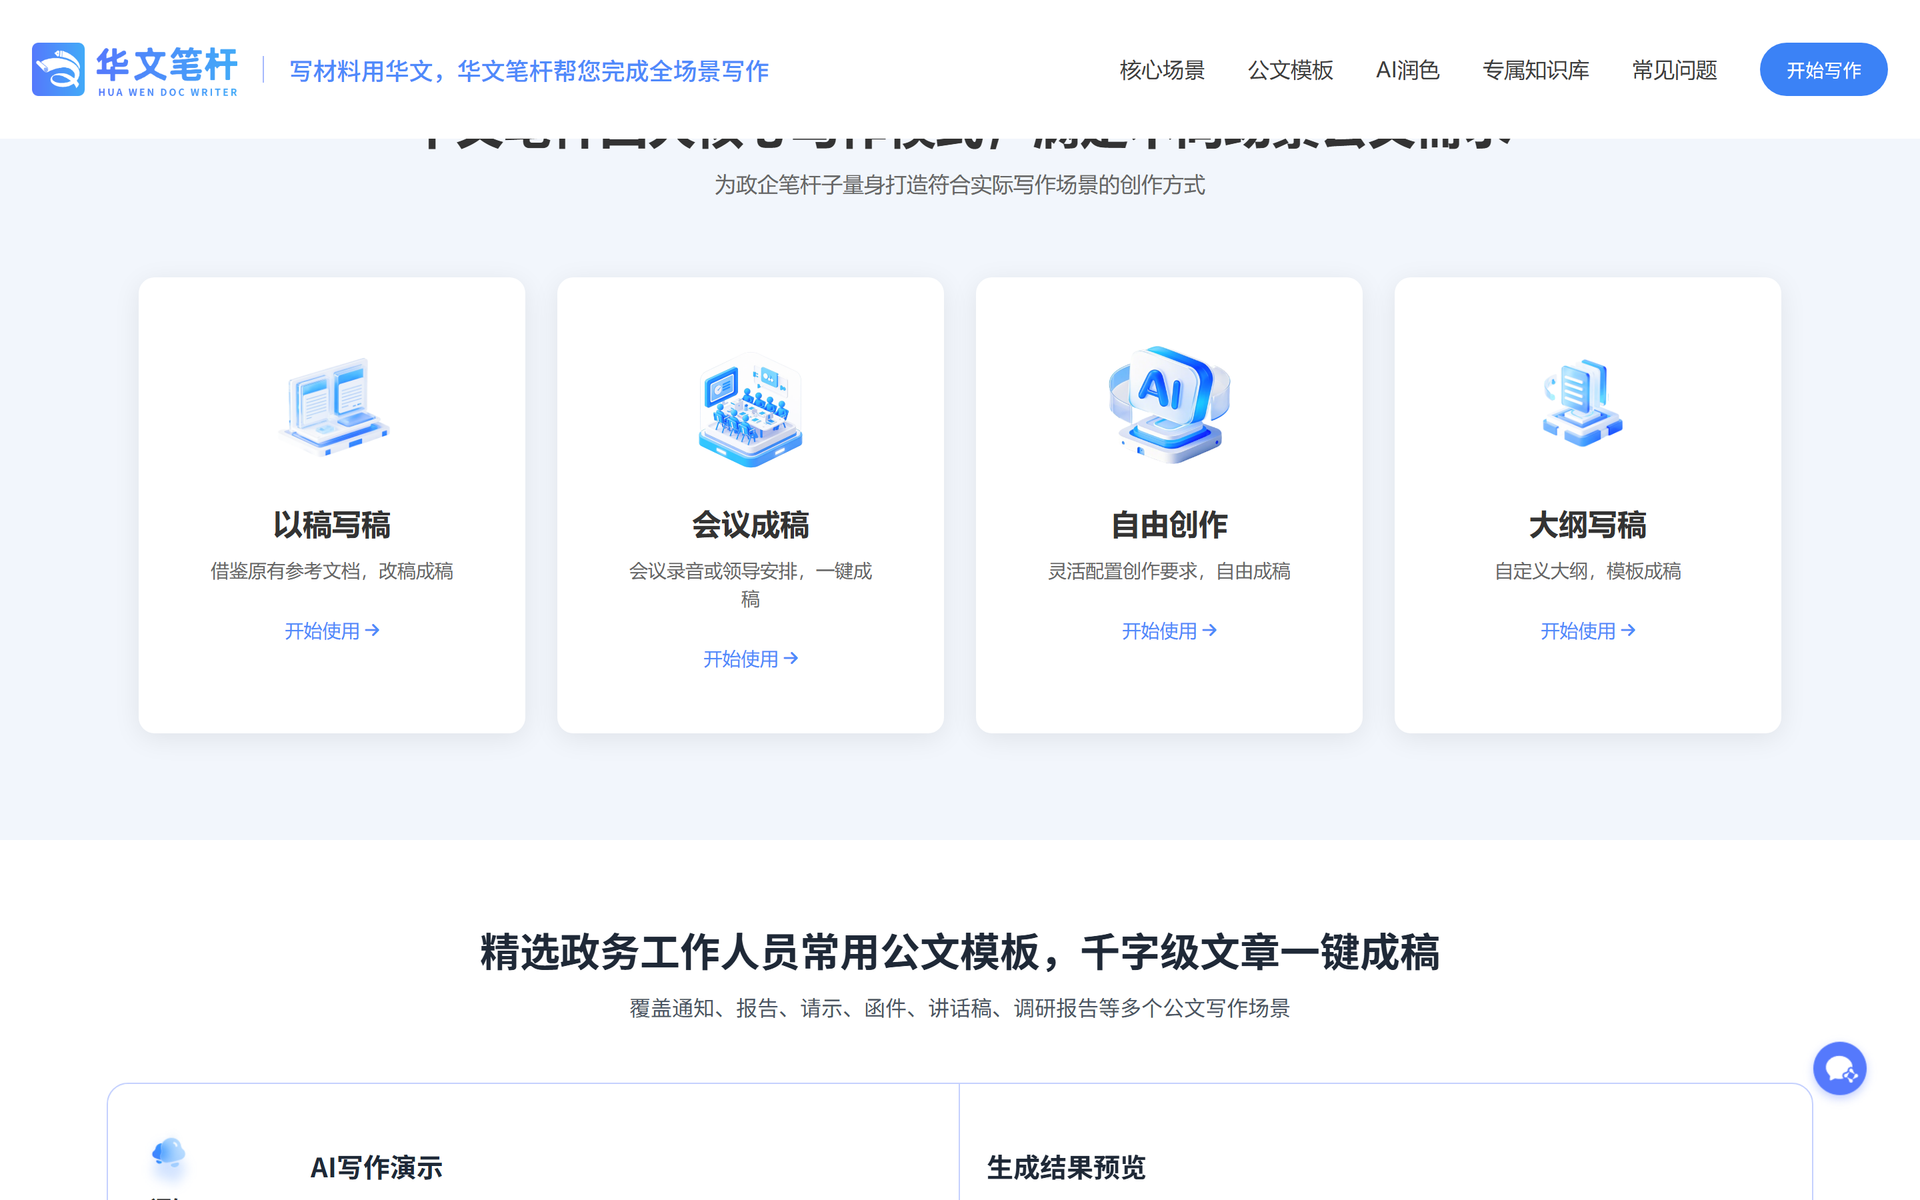Click description 灵活配置创作要求，自由成稿

pyautogui.click(x=1169, y=571)
